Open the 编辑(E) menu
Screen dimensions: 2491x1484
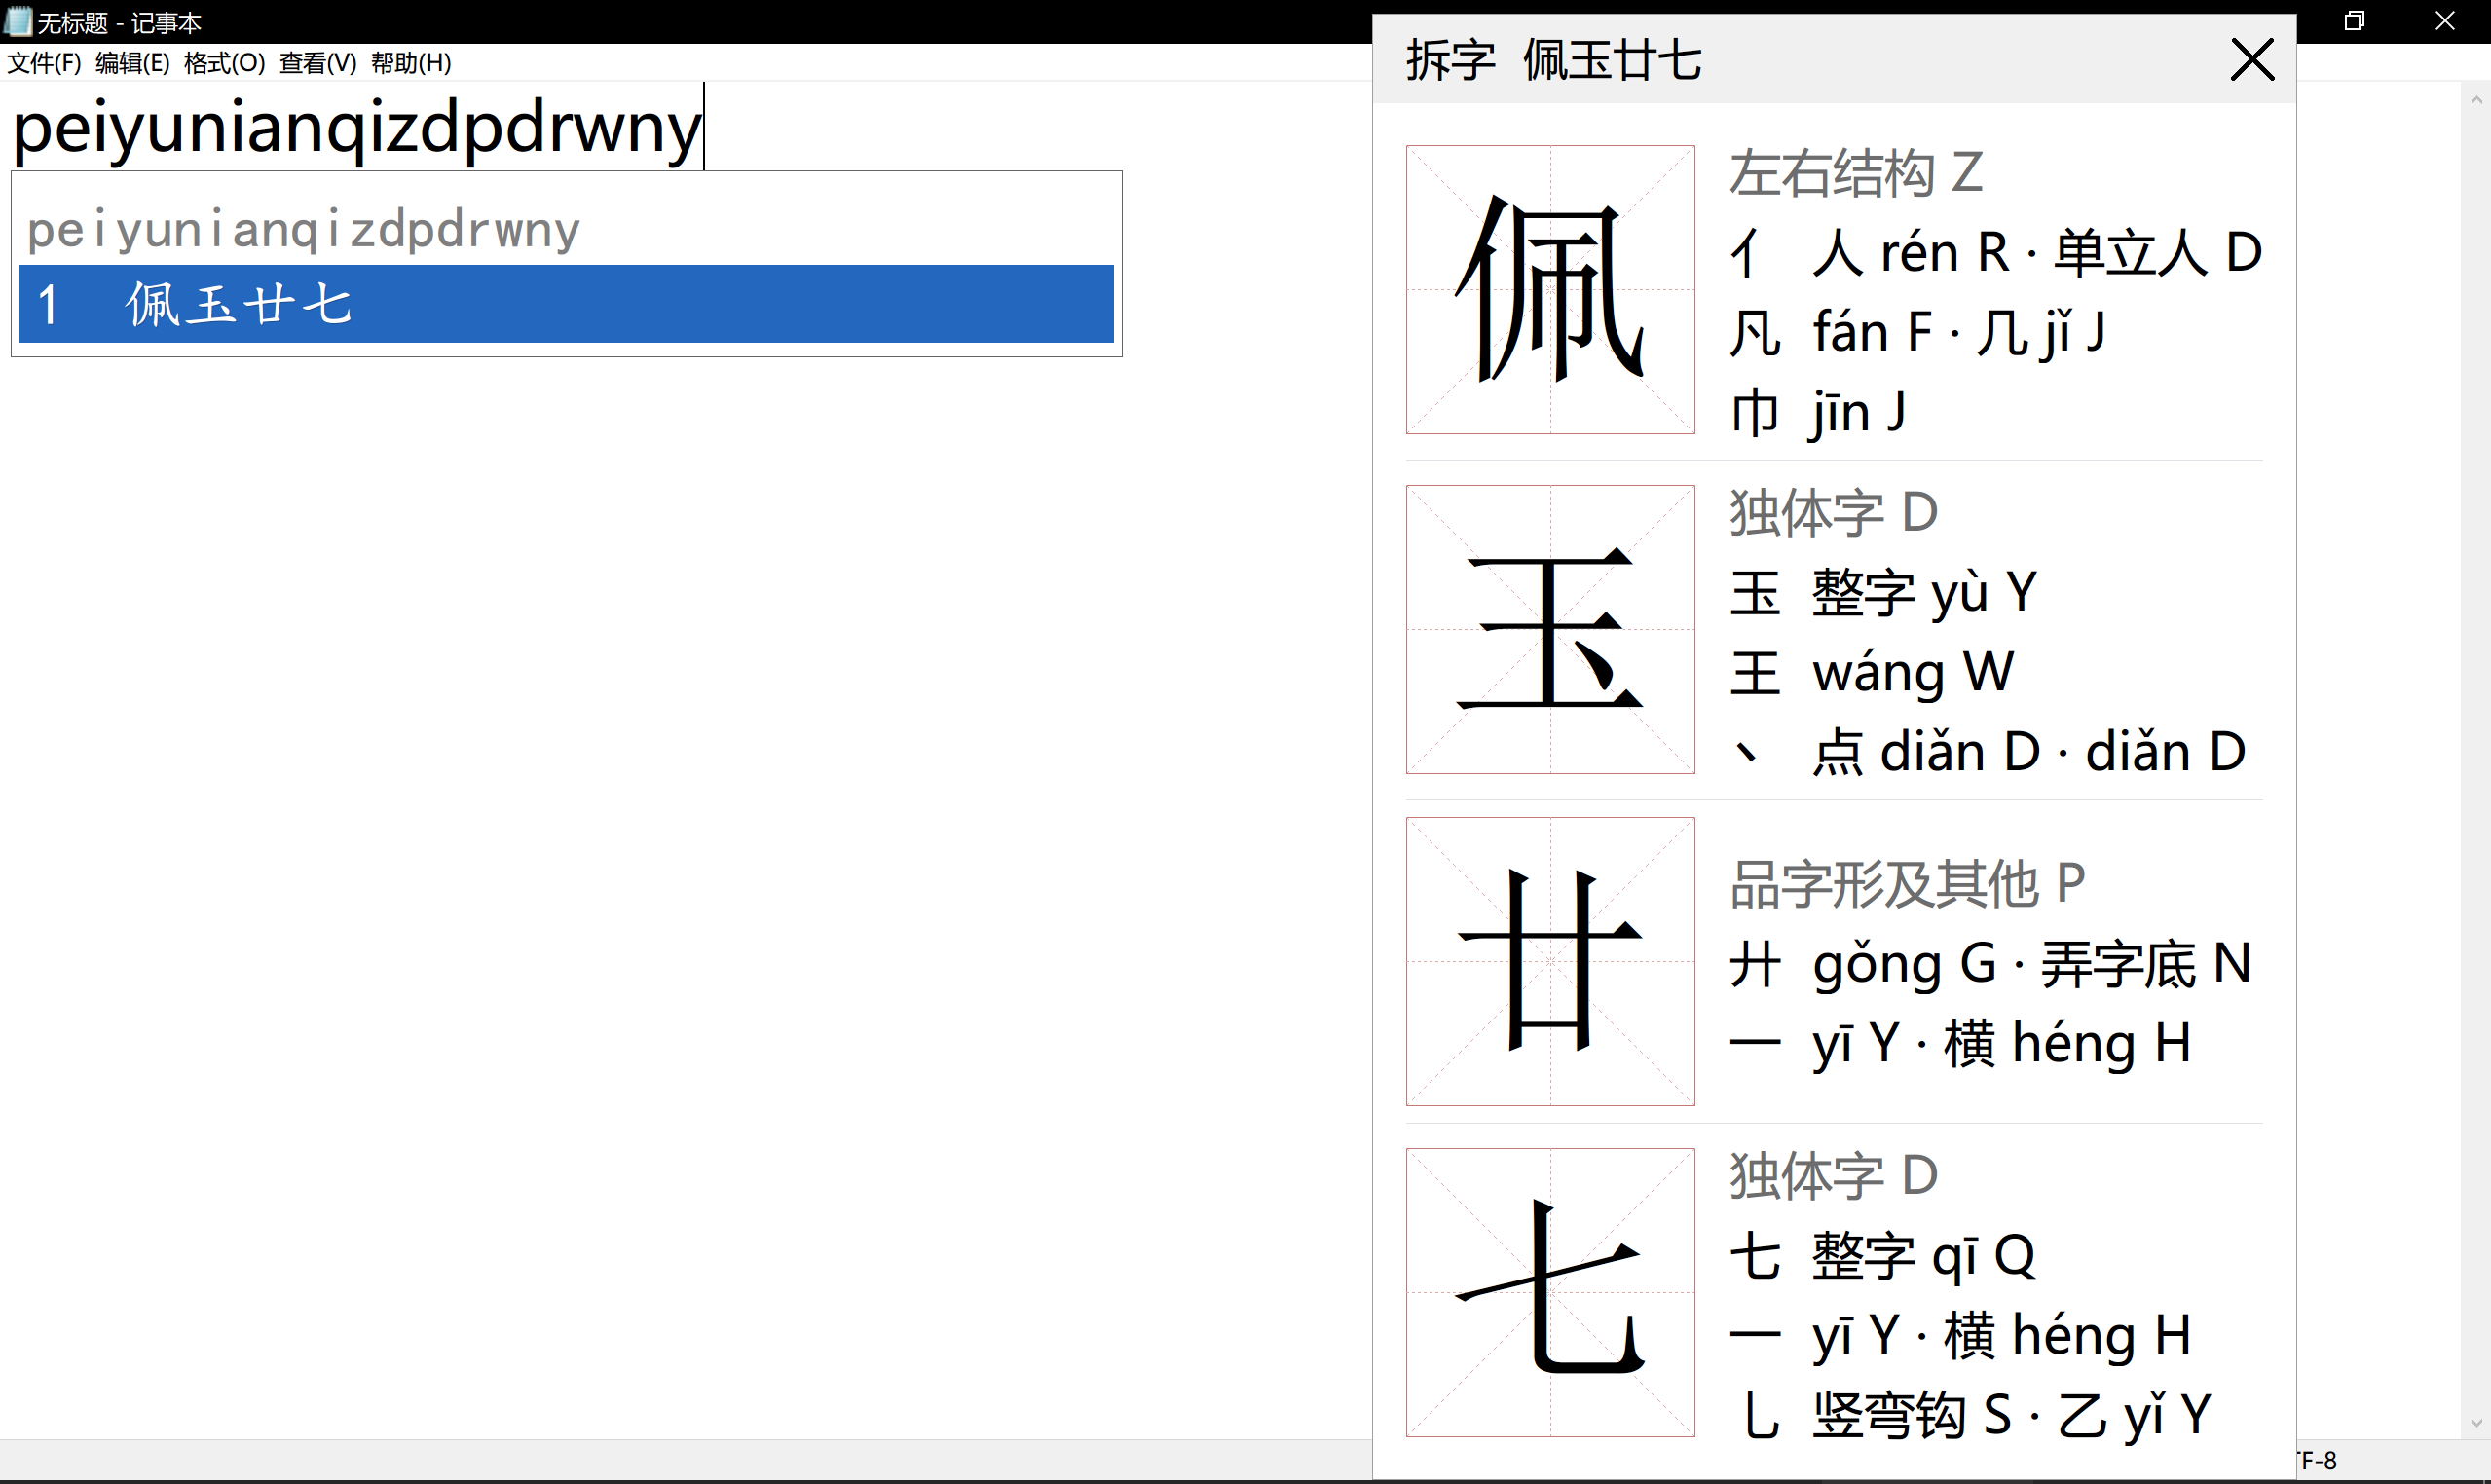[x=132, y=63]
